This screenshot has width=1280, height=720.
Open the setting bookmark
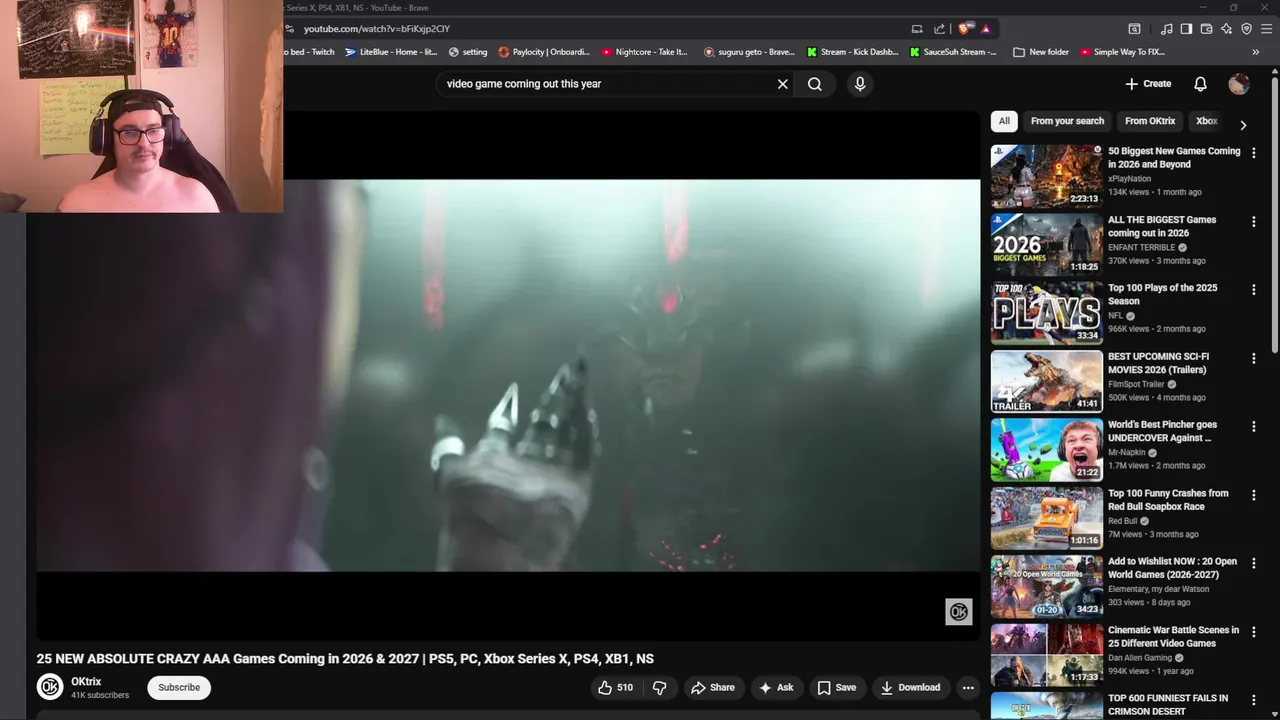tap(468, 52)
